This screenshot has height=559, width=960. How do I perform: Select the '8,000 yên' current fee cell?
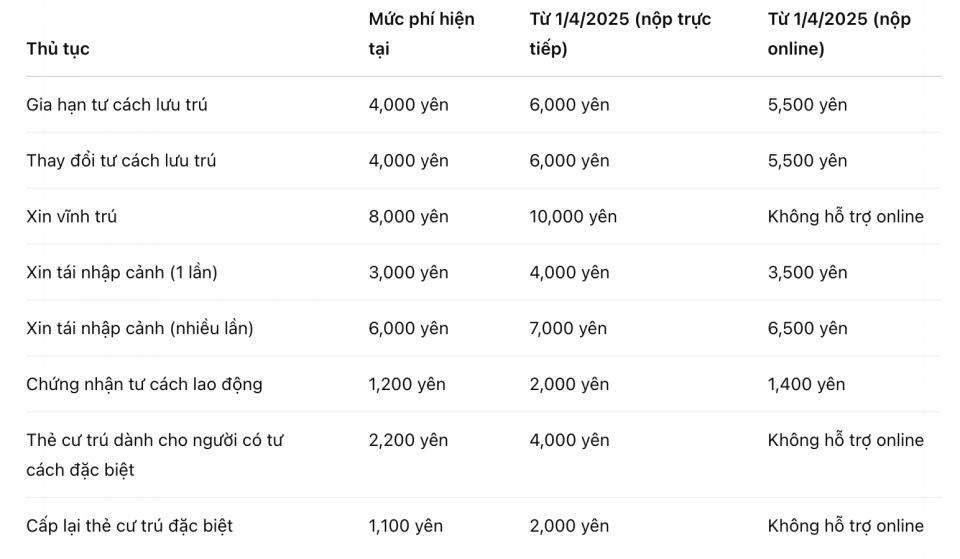(x=408, y=217)
